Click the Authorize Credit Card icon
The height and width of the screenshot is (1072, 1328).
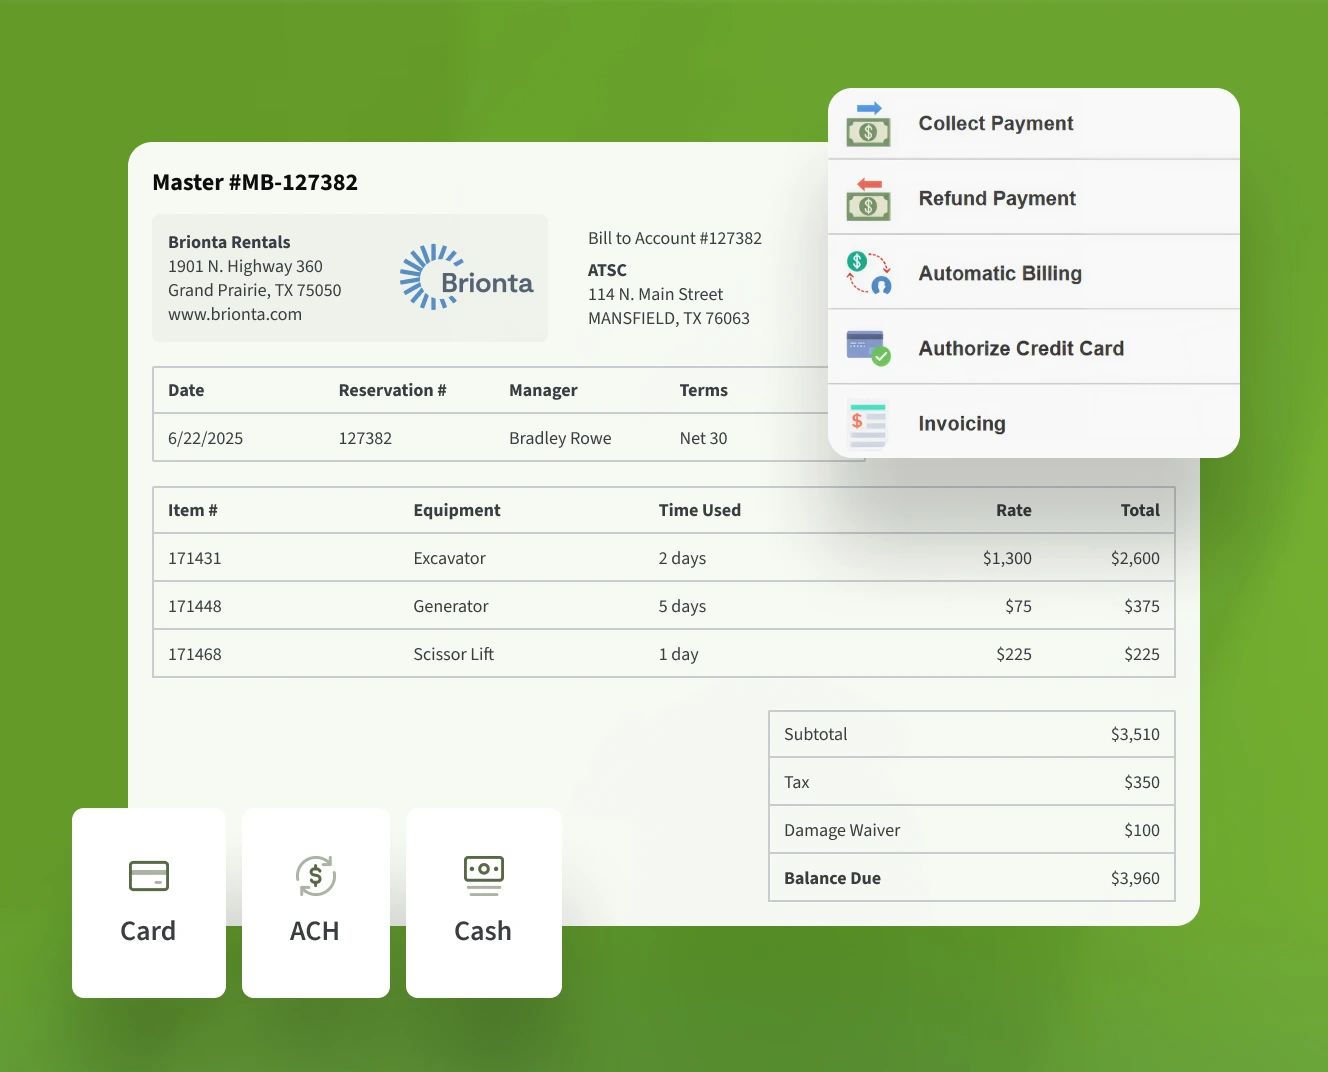pos(867,348)
